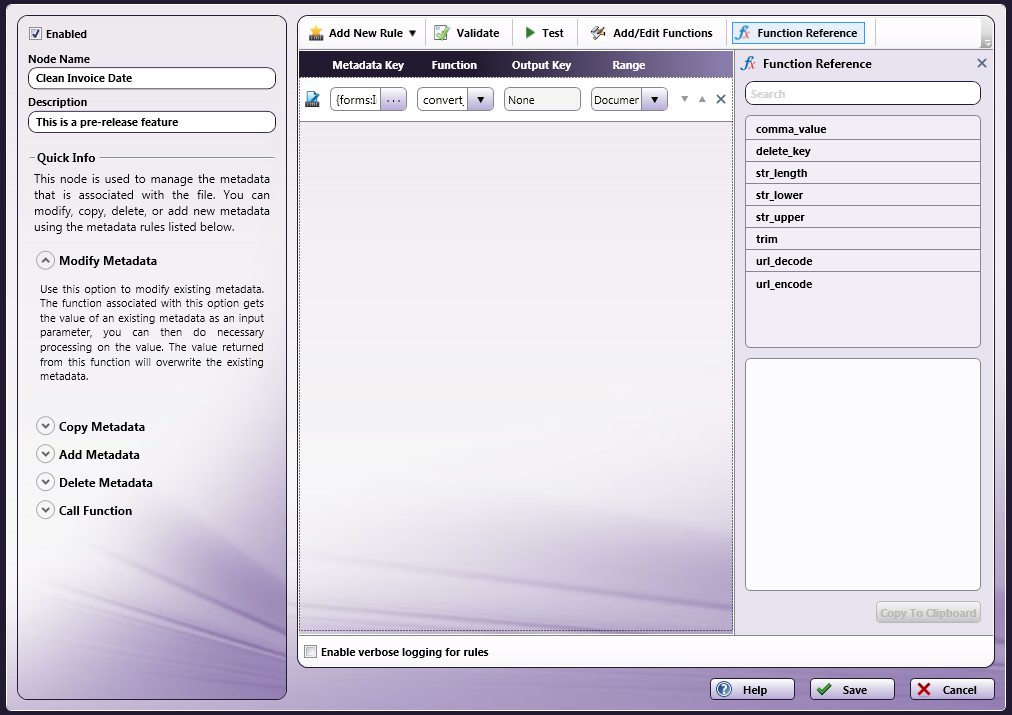
Task: Select str_lower in the function list
Action: click(x=863, y=195)
